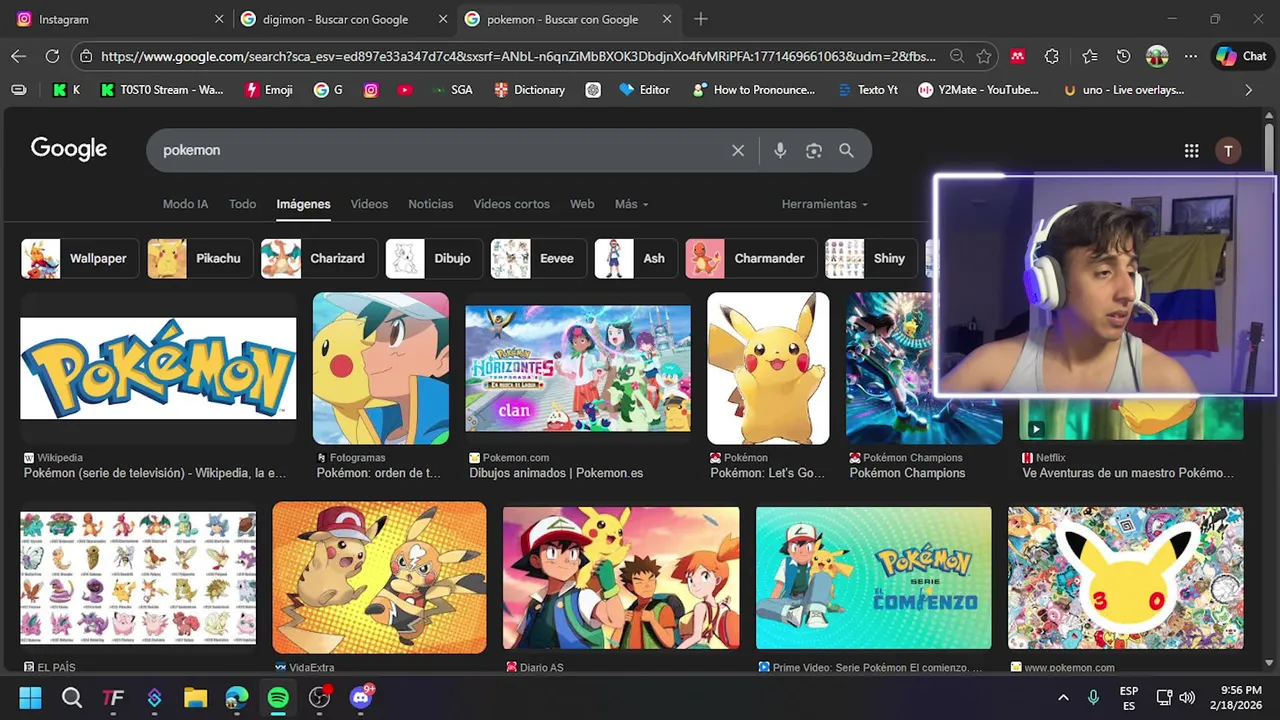Open the Google apps grid

coord(1191,150)
